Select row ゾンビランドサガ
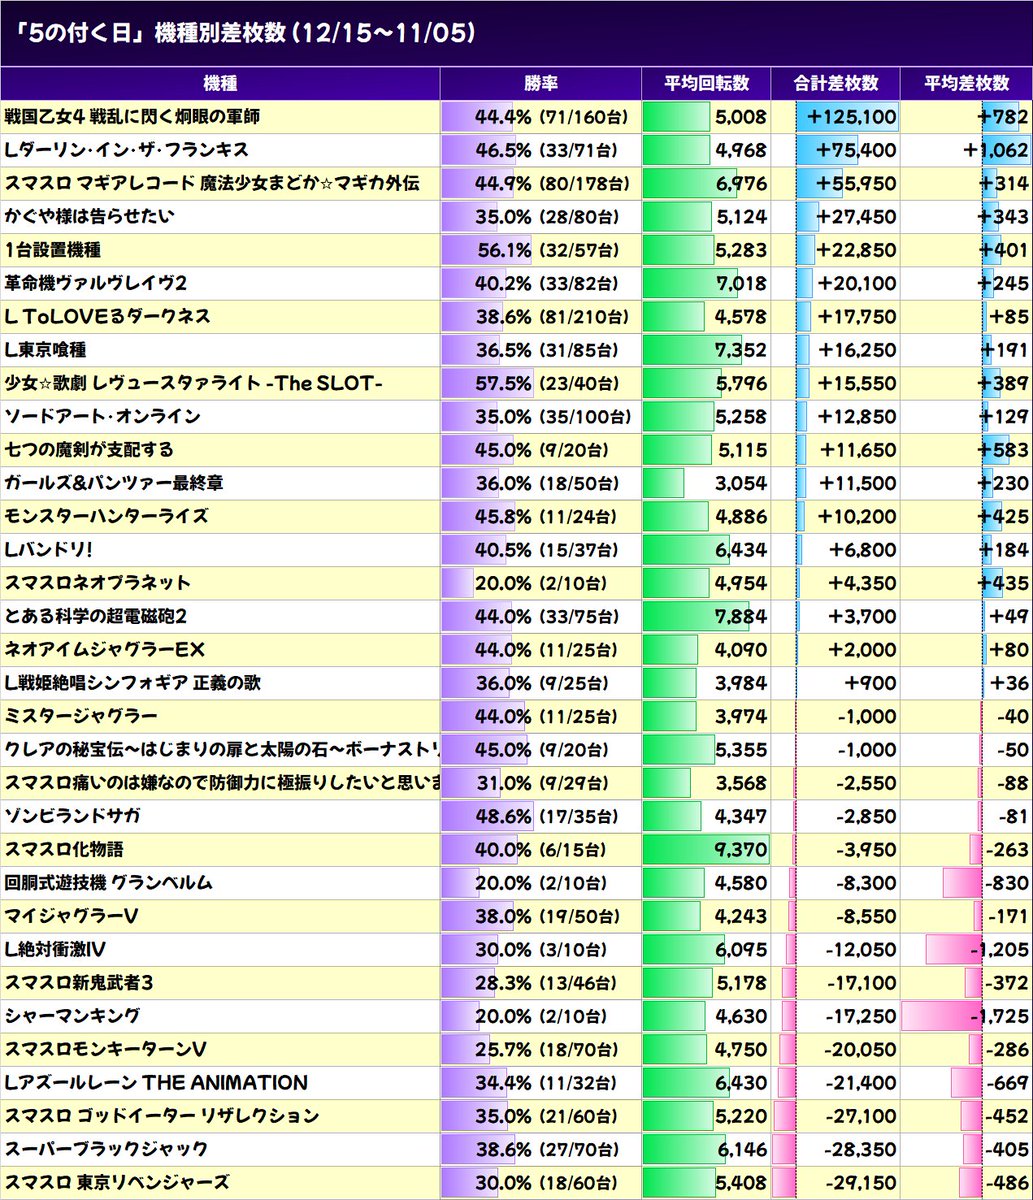The image size is (1033, 1200). (516, 817)
